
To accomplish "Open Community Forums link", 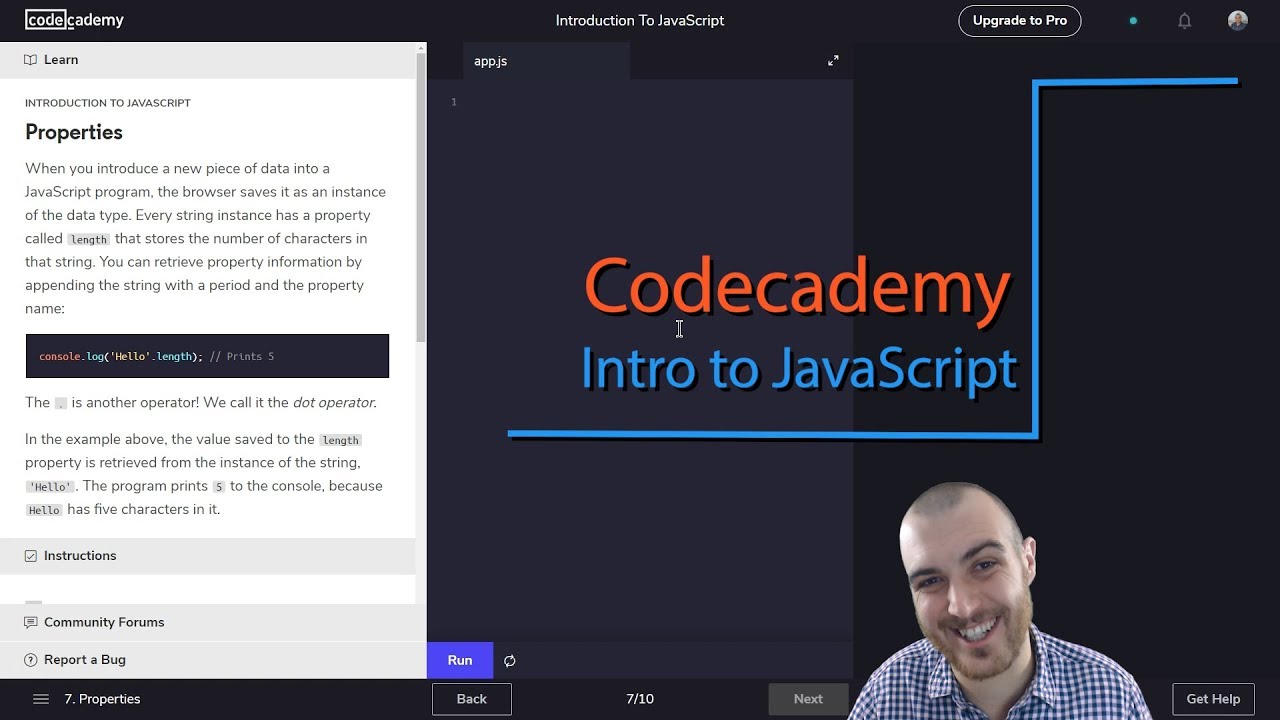I will [x=104, y=622].
